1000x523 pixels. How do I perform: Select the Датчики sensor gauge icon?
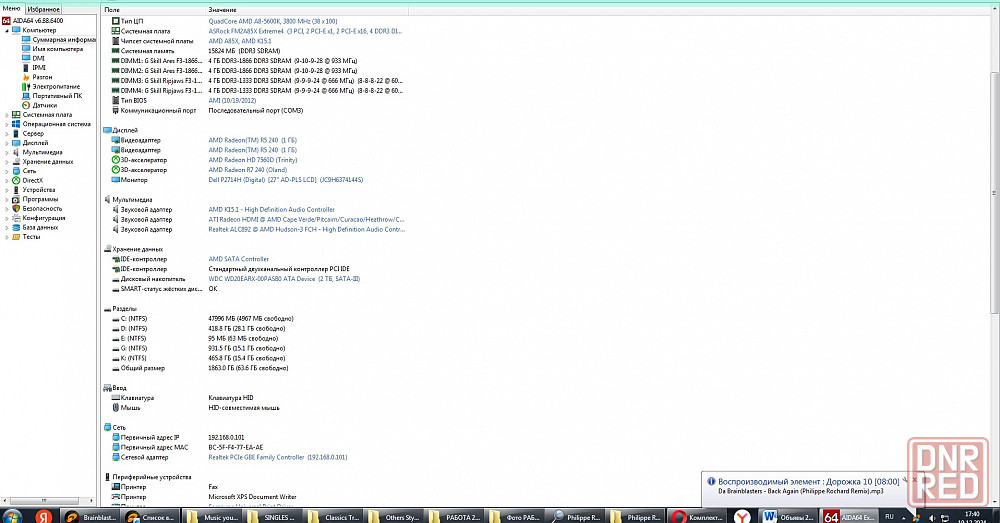(x=26, y=105)
